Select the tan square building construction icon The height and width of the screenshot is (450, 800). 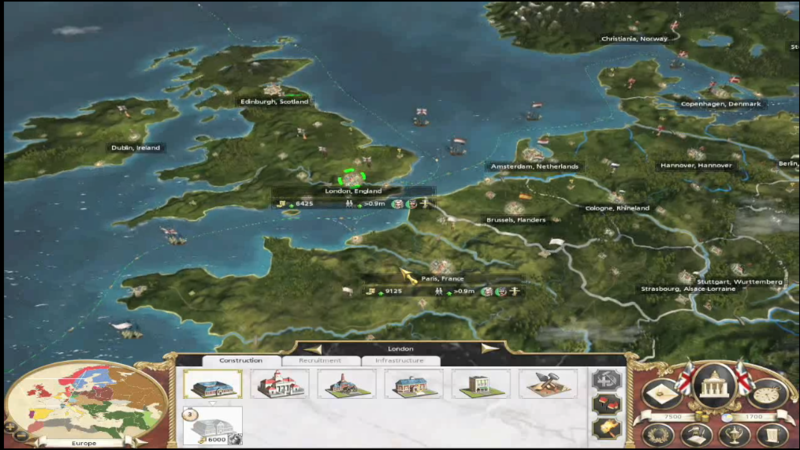(480, 384)
